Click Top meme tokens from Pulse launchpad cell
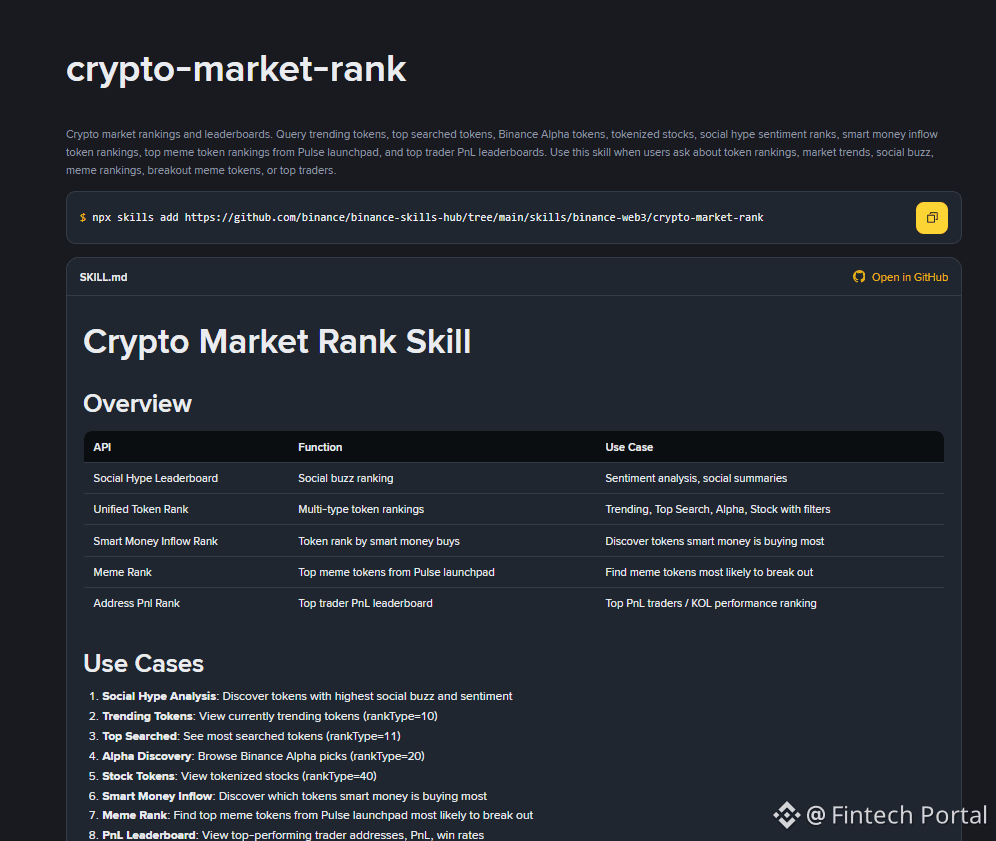Image resolution: width=996 pixels, height=841 pixels. coord(396,572)
